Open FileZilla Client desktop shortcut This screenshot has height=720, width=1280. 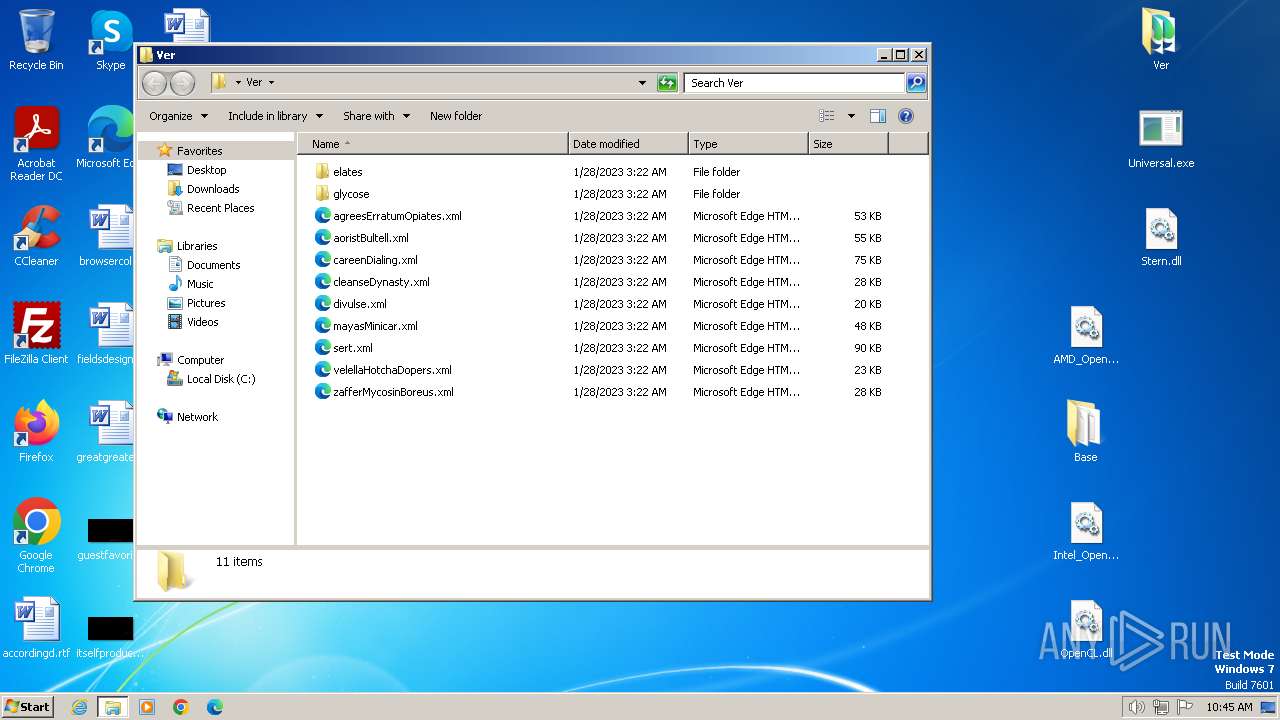(x=36, y=333)
